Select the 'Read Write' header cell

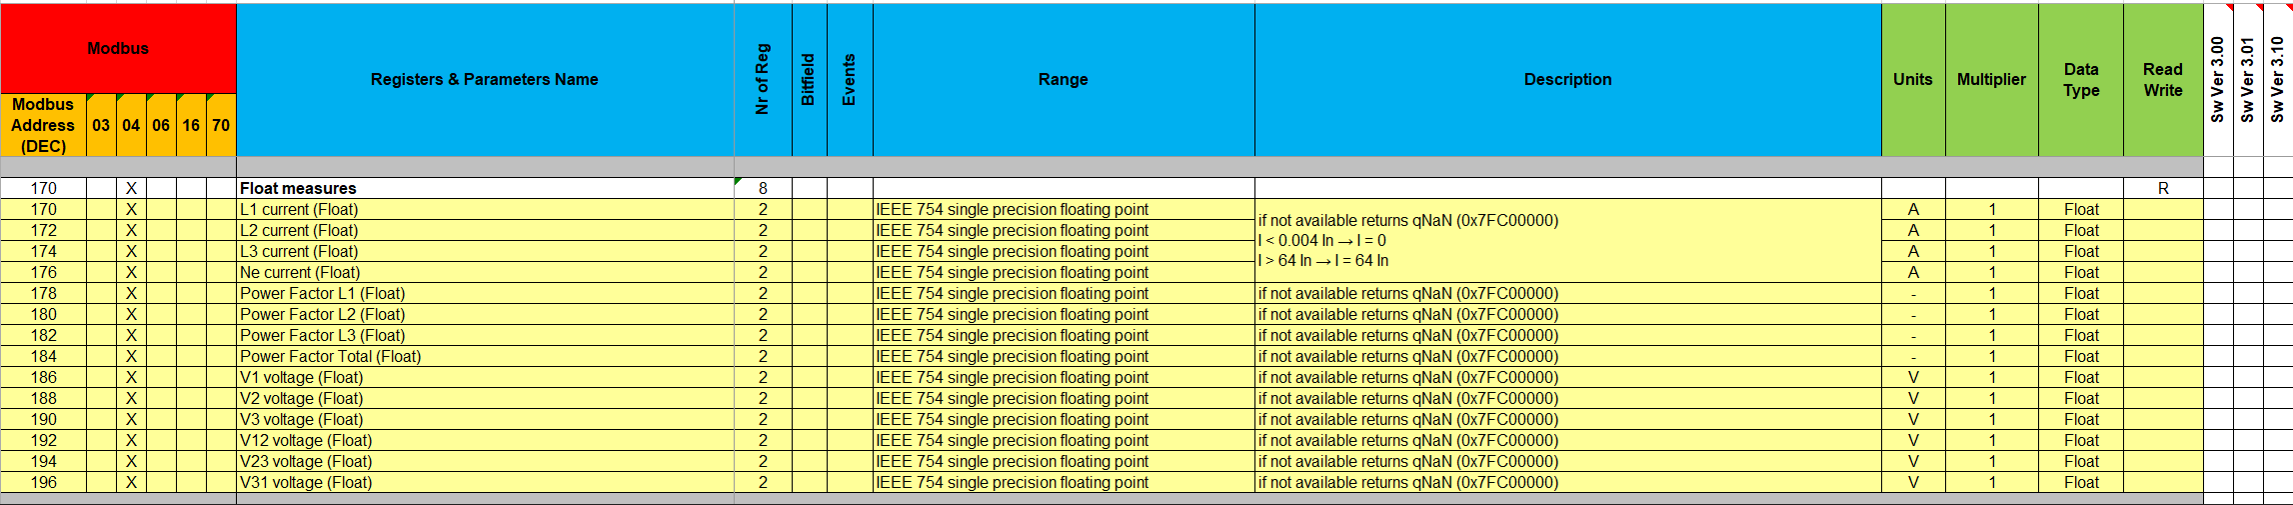[x=2162, y=79]
